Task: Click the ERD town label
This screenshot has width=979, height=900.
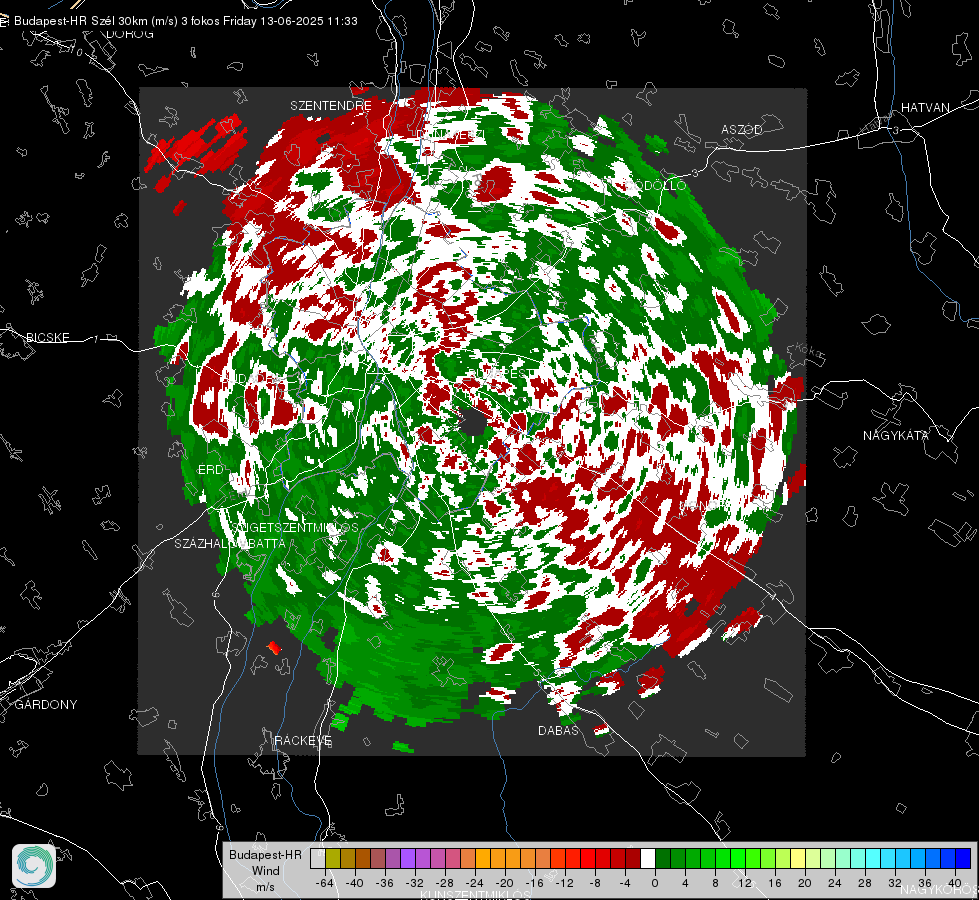Action: [210, 470]
